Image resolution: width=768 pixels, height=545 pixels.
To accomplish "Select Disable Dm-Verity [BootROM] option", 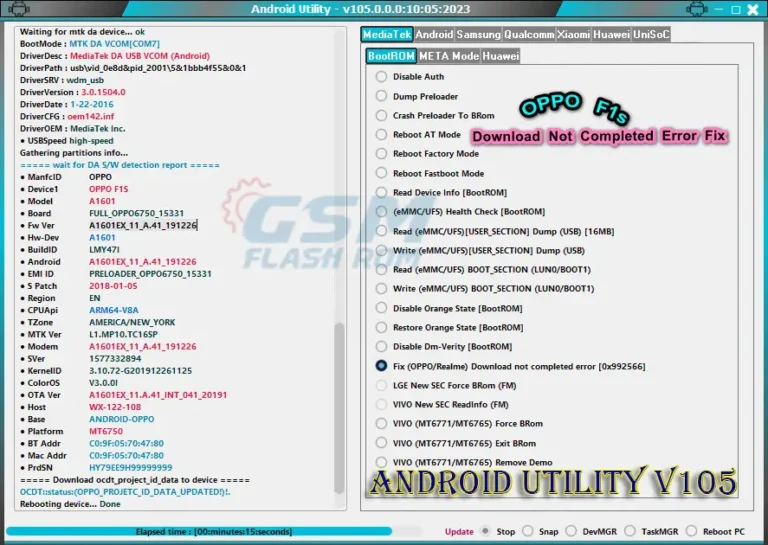I will click(x=381, y=347).
